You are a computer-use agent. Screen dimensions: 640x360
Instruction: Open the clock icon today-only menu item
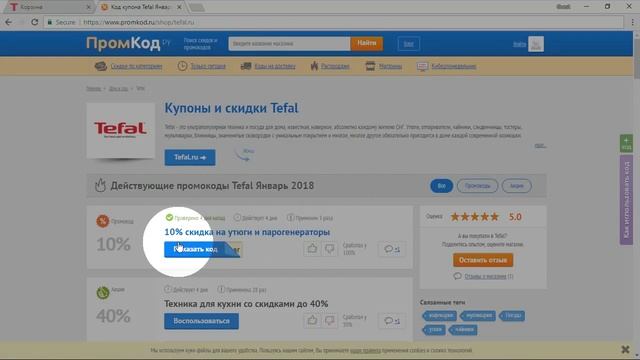tap(202, 66)
